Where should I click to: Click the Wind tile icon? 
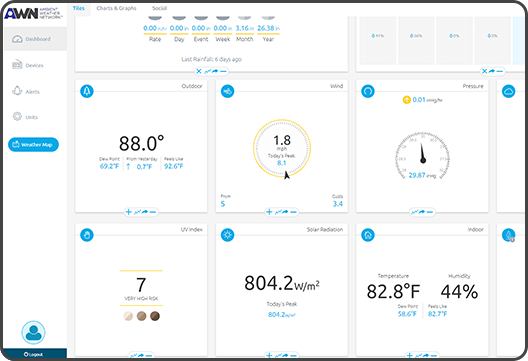(x=227, y=91)
